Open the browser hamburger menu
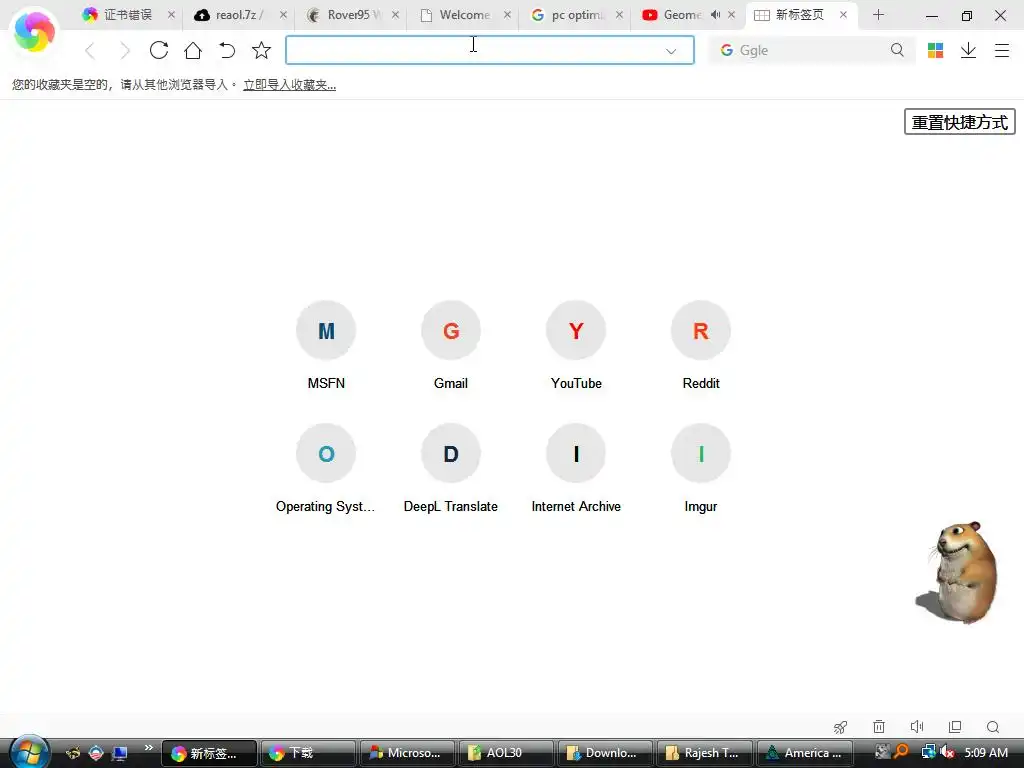 (1002, 50)
